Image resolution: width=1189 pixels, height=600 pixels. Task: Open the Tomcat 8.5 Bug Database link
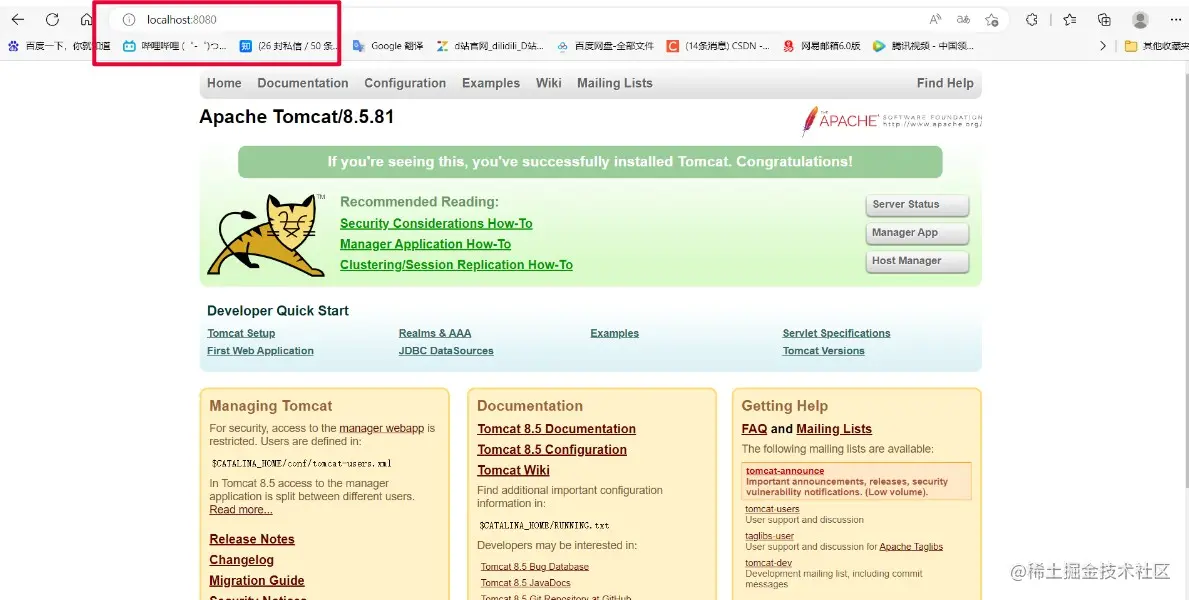click(535, 567)
